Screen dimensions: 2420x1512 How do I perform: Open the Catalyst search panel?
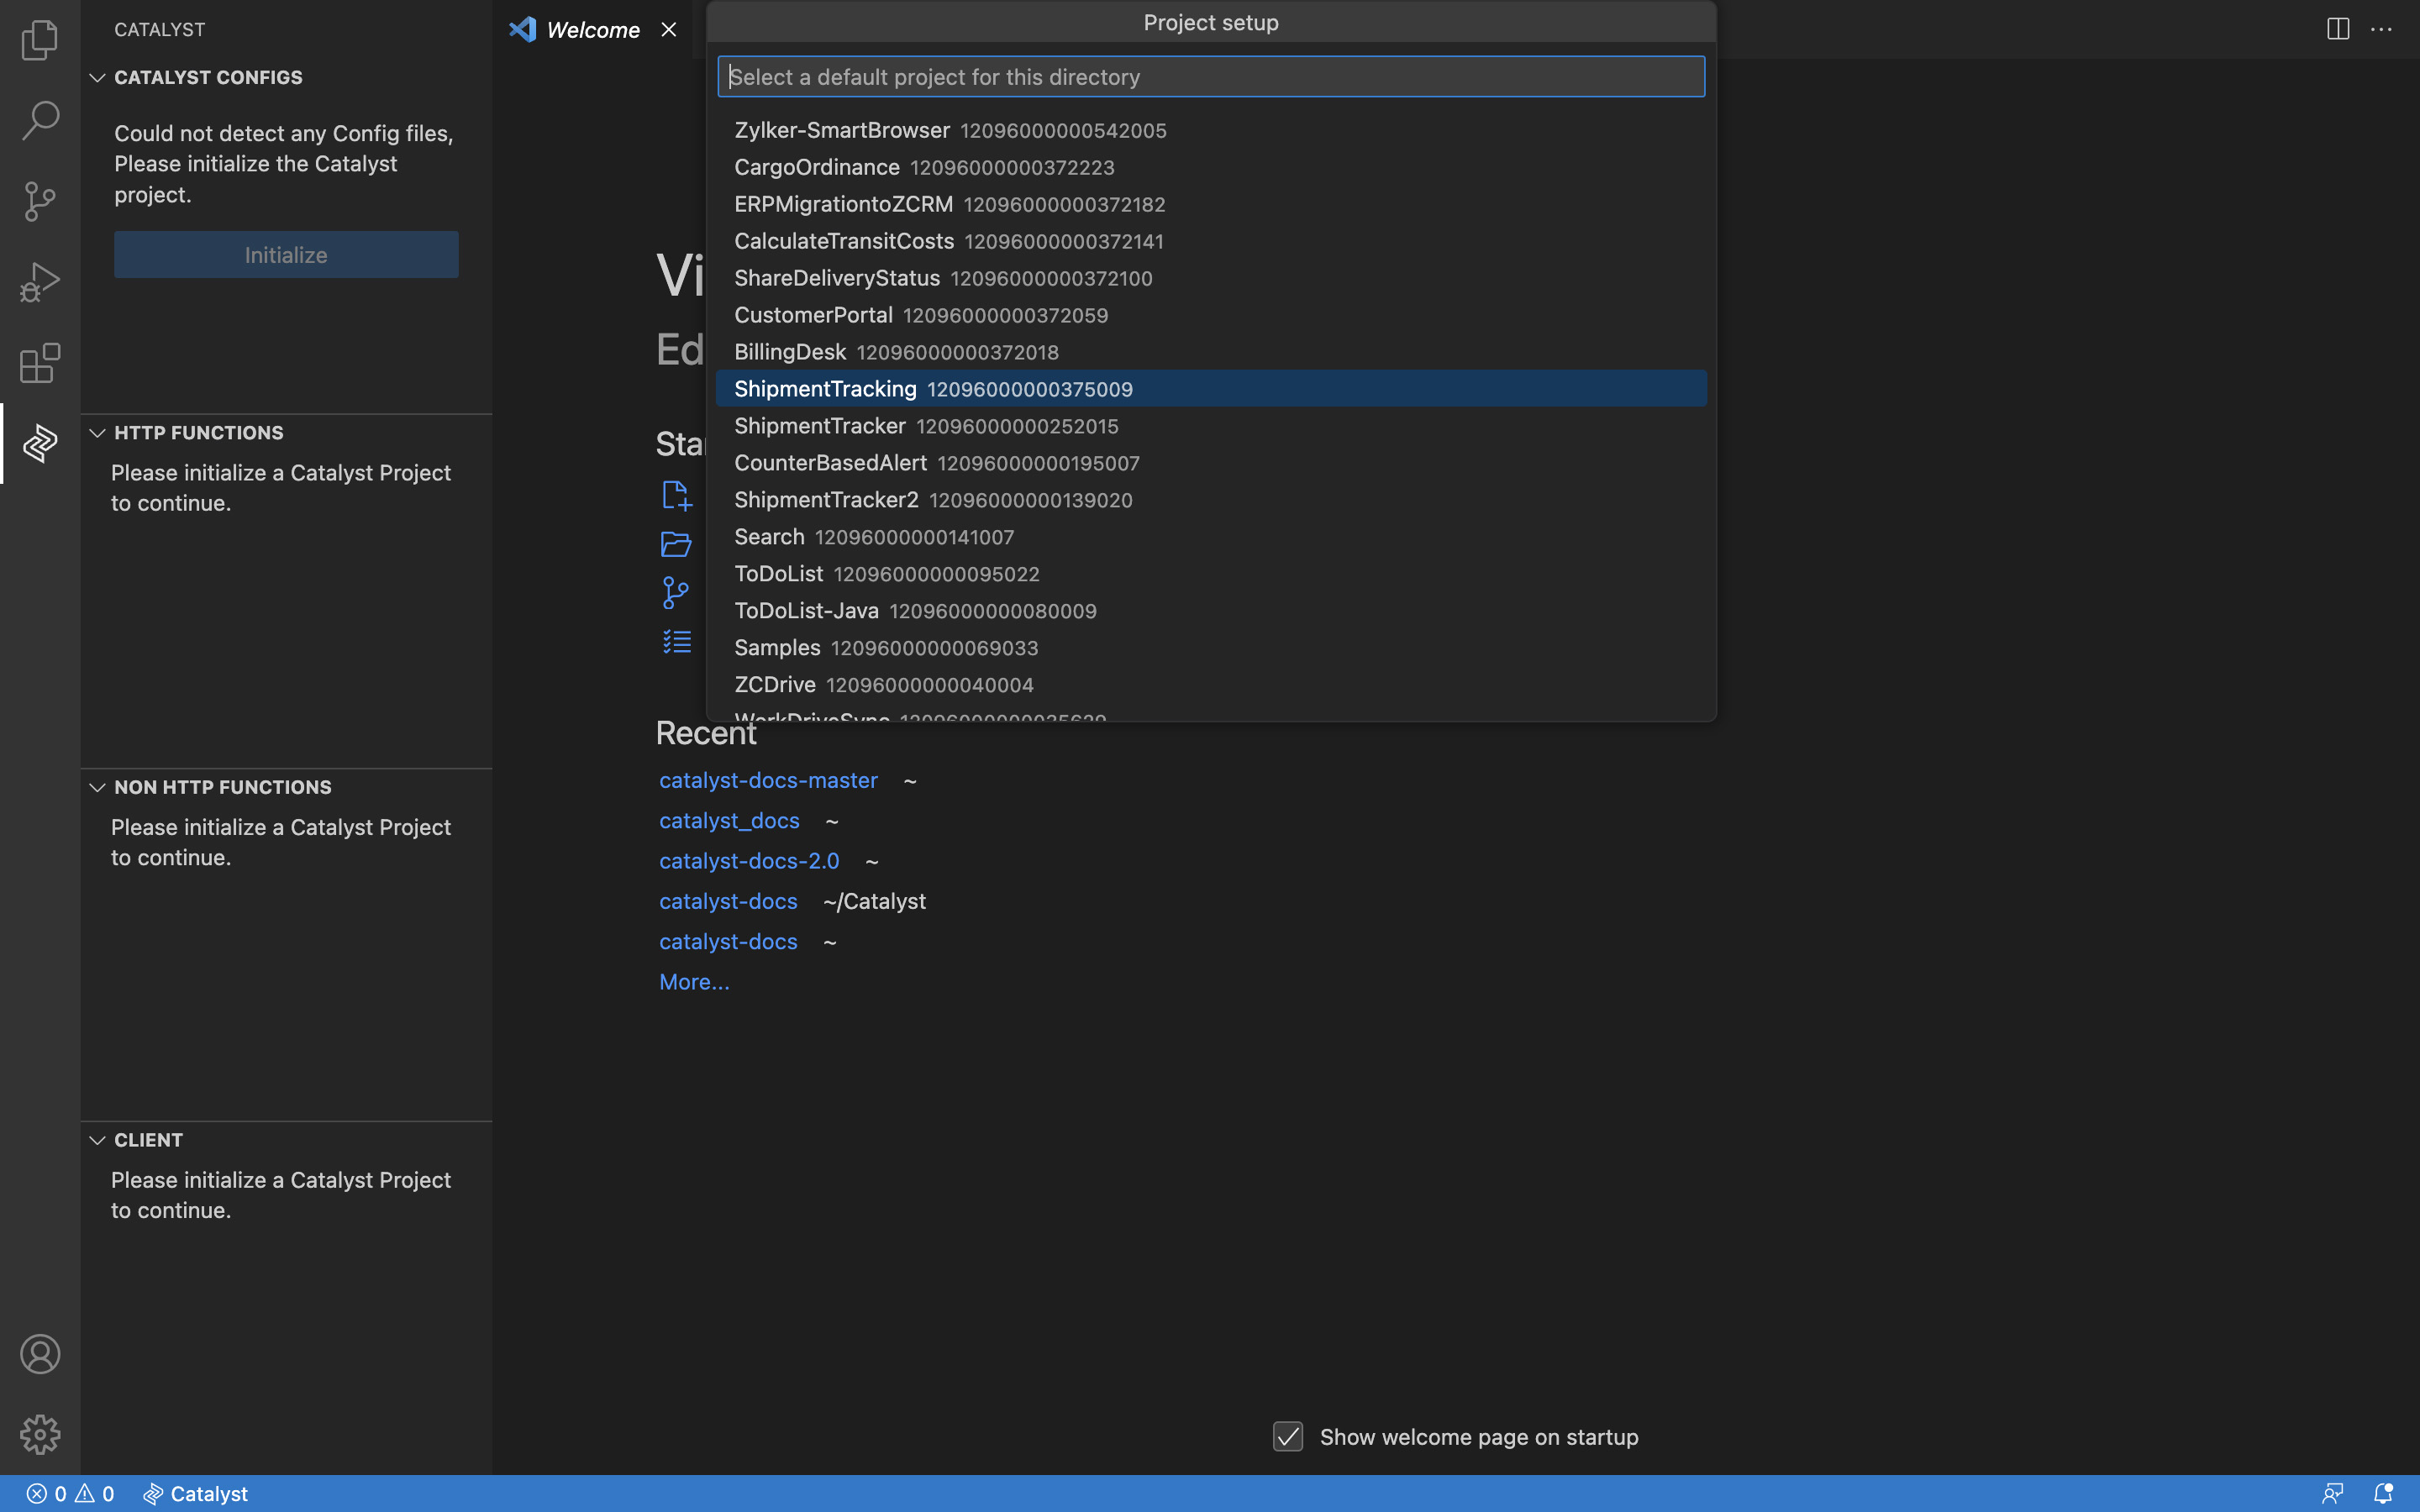tap(40, 120)
